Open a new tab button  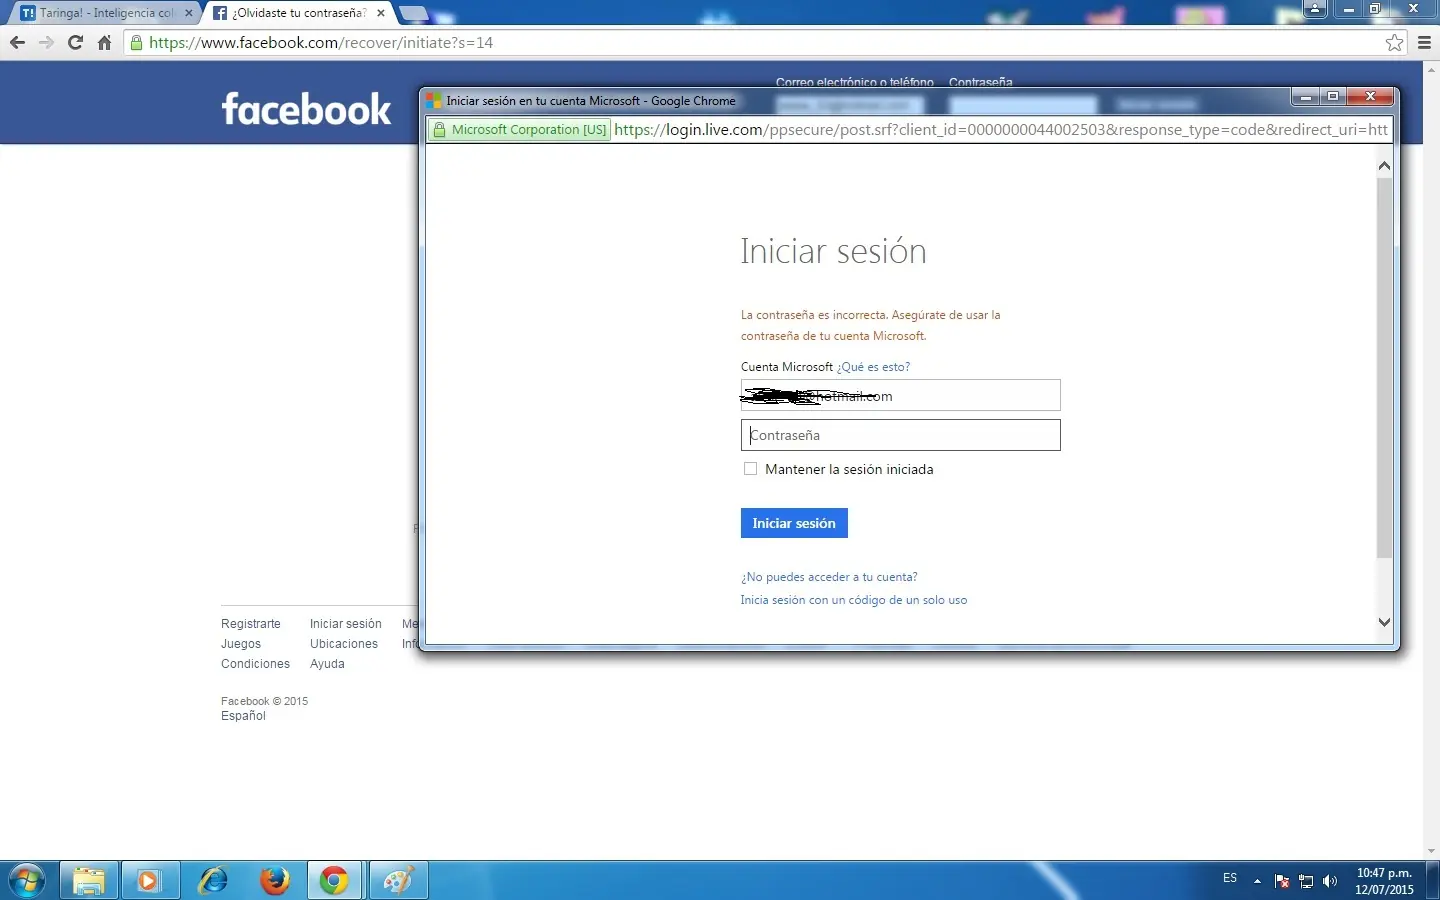point(413,13)
